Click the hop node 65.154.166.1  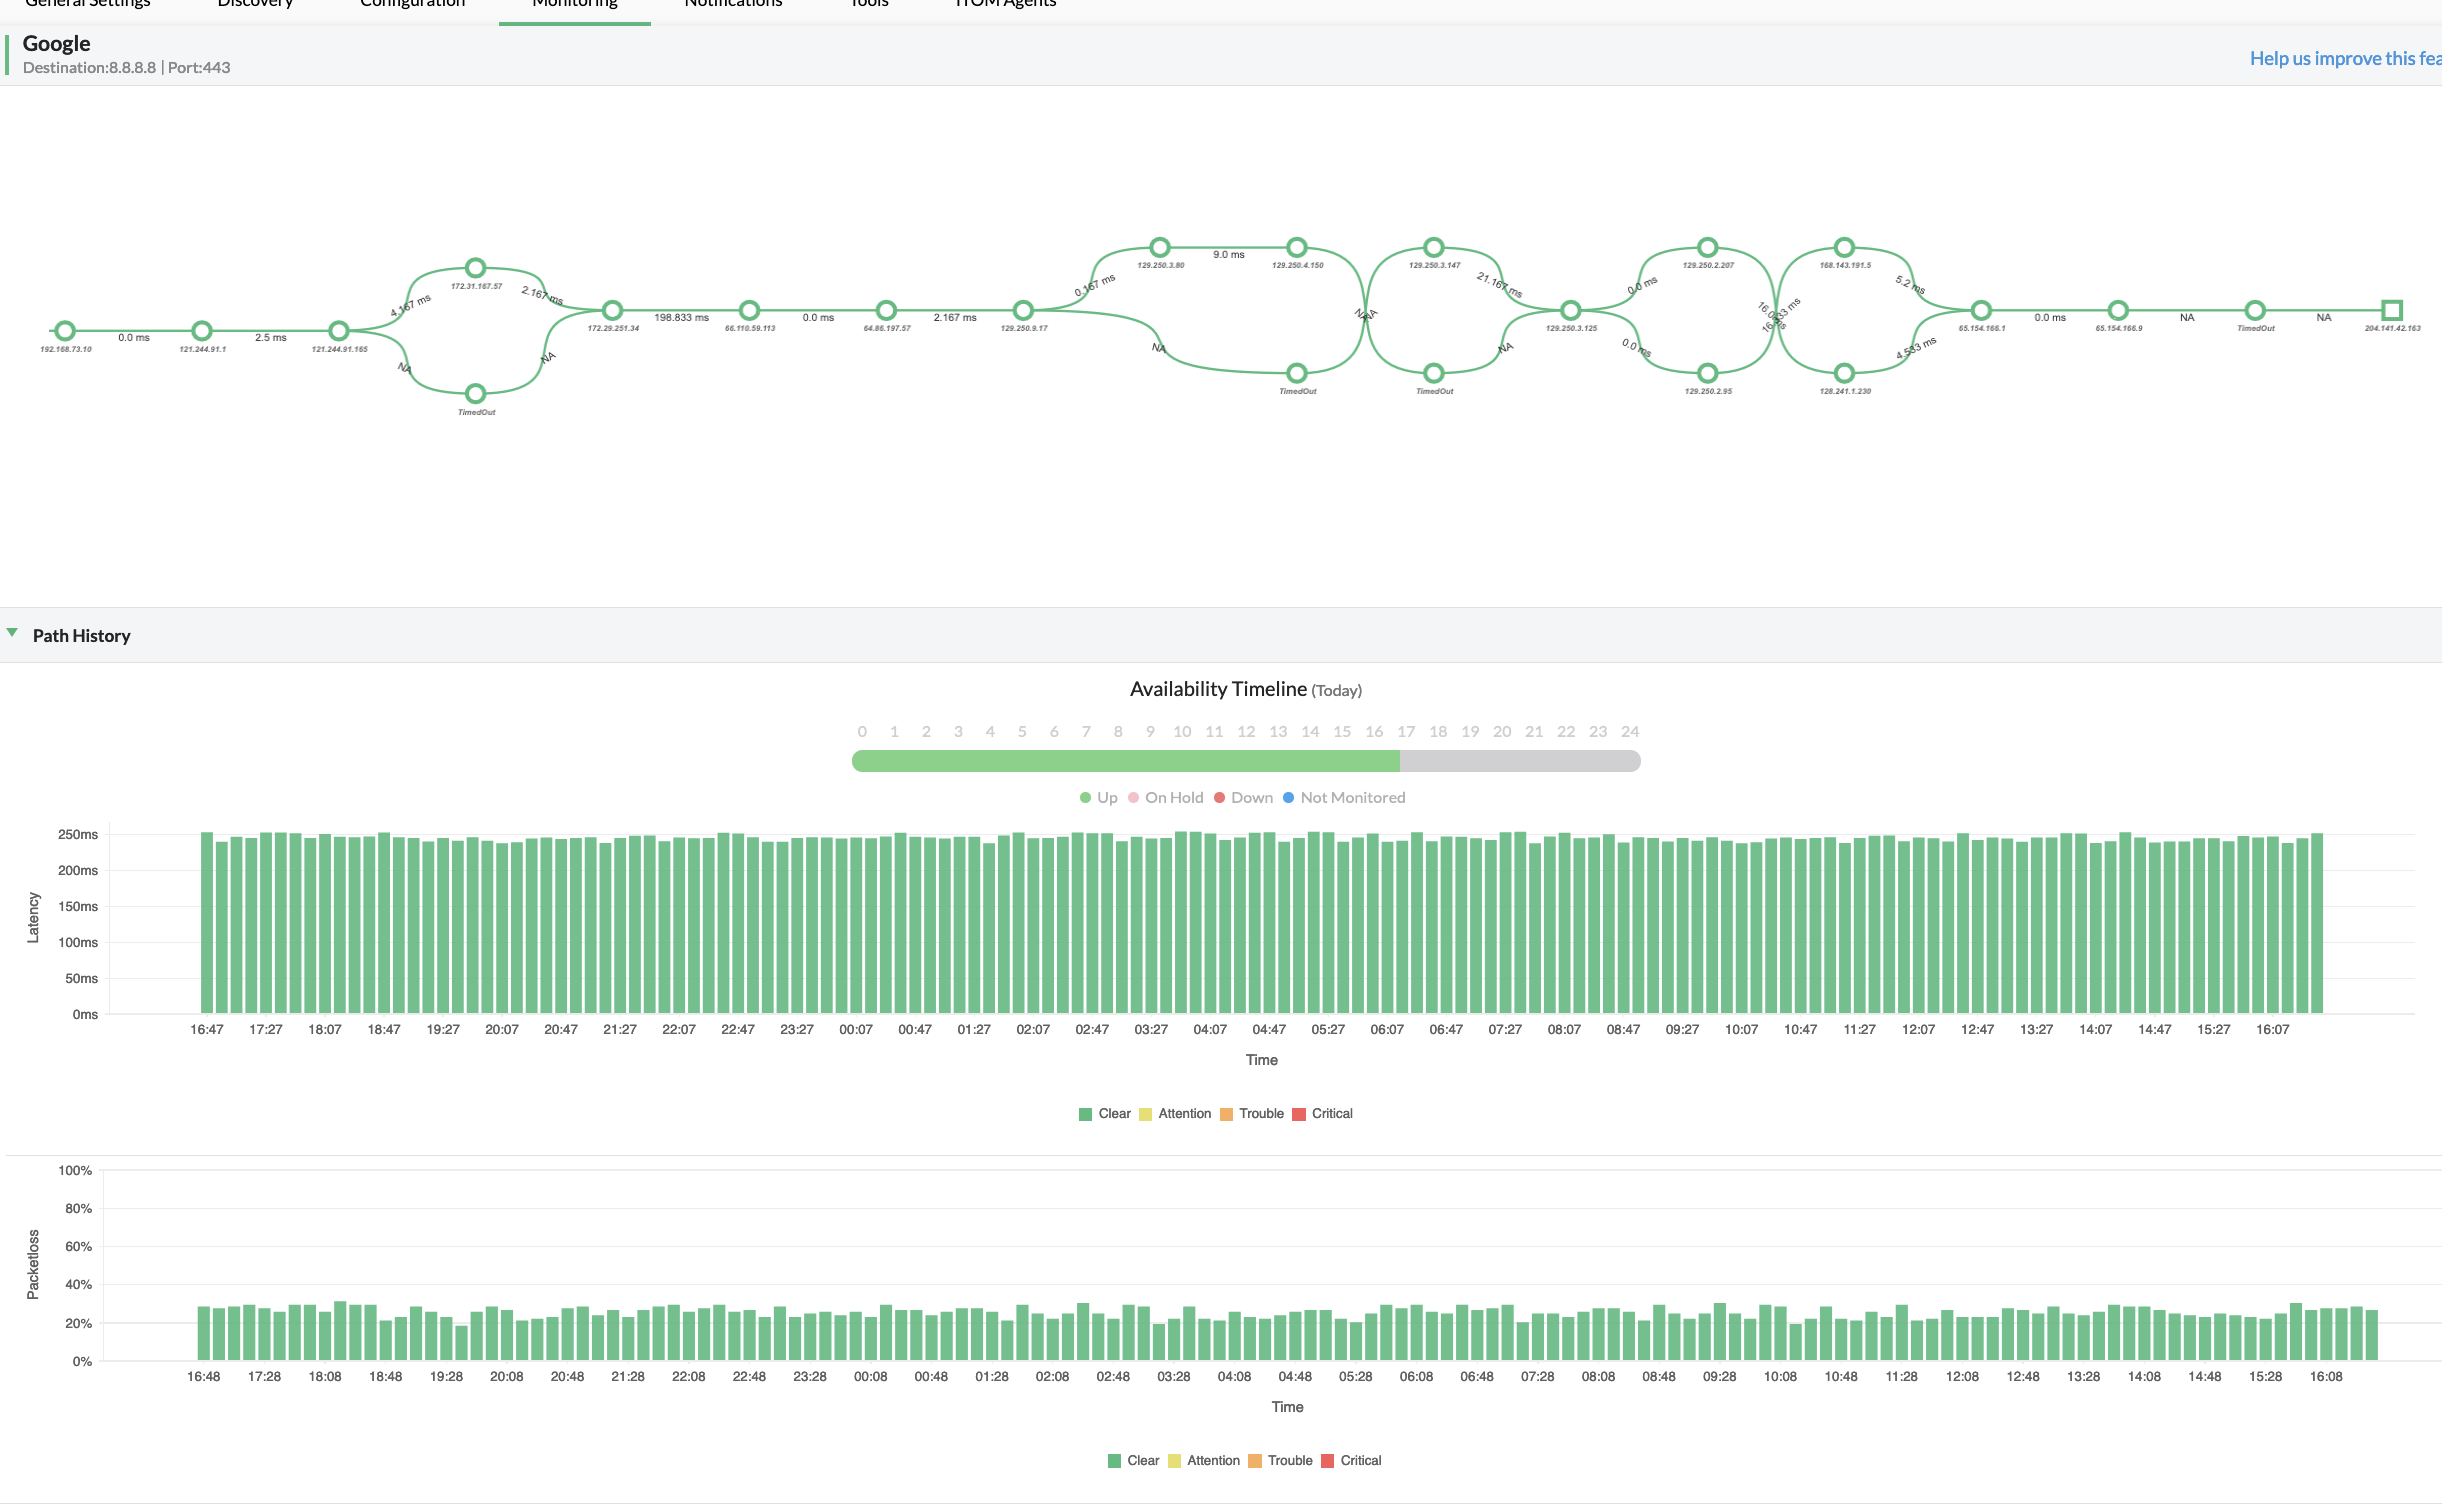click(x=1981, y=310)
